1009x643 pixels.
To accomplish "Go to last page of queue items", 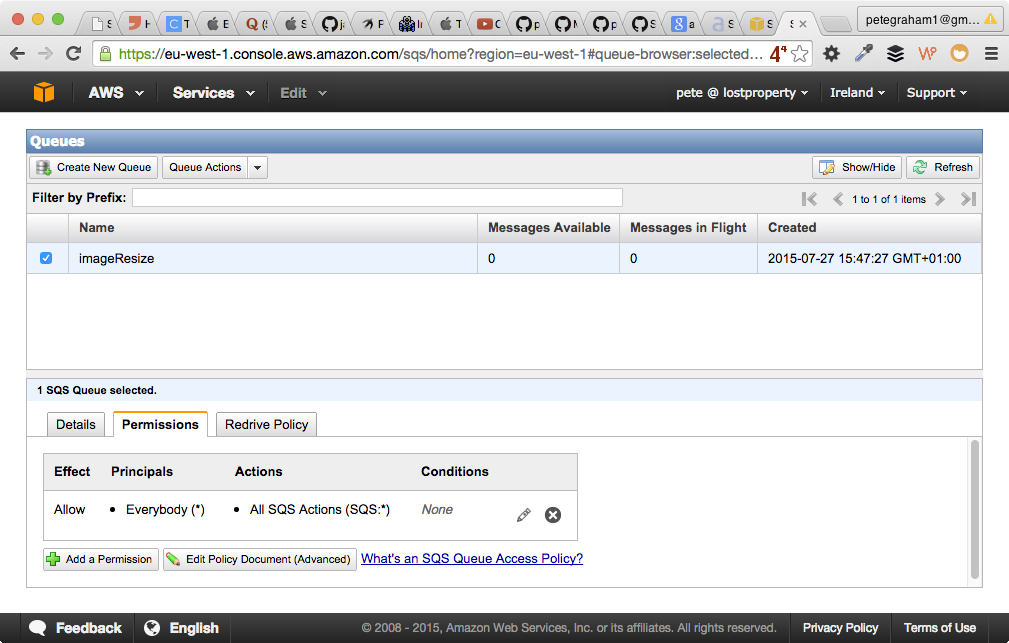I will click(x=968, y=199).
